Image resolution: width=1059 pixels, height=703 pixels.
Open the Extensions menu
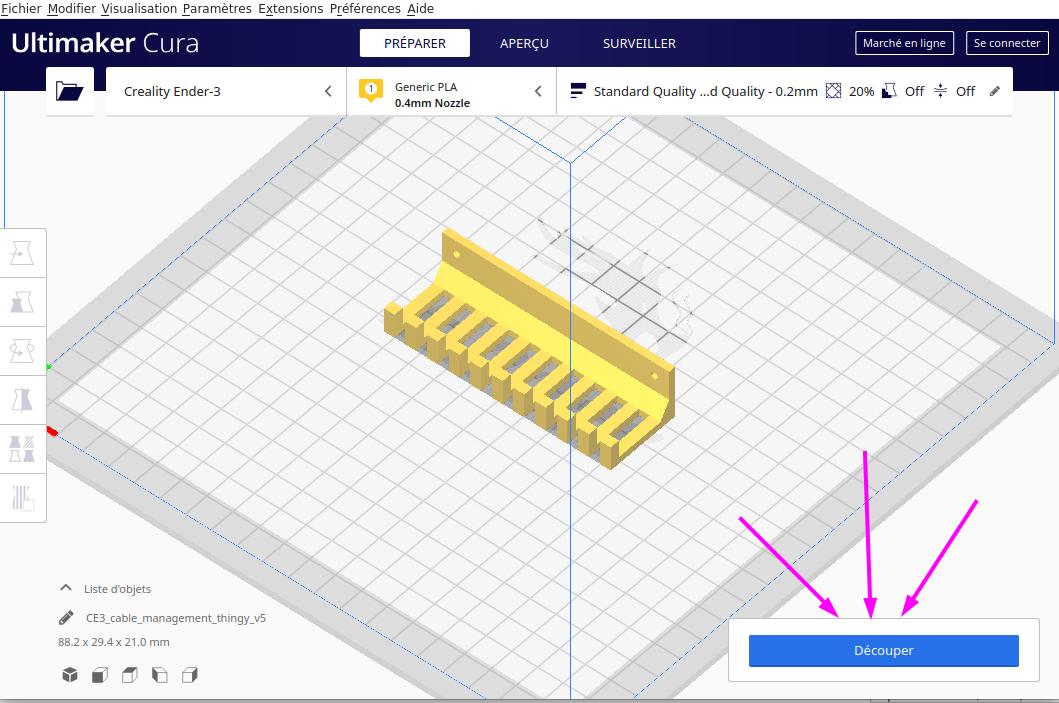(x=290, y=9)
